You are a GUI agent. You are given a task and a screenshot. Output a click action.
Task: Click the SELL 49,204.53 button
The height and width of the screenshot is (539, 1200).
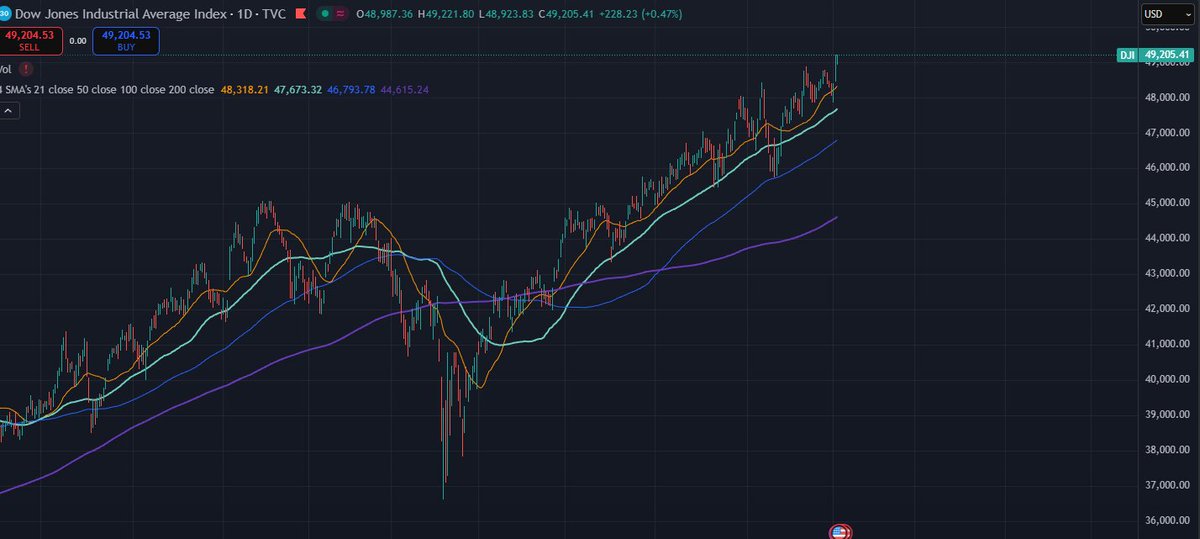(x=30, y=40)
